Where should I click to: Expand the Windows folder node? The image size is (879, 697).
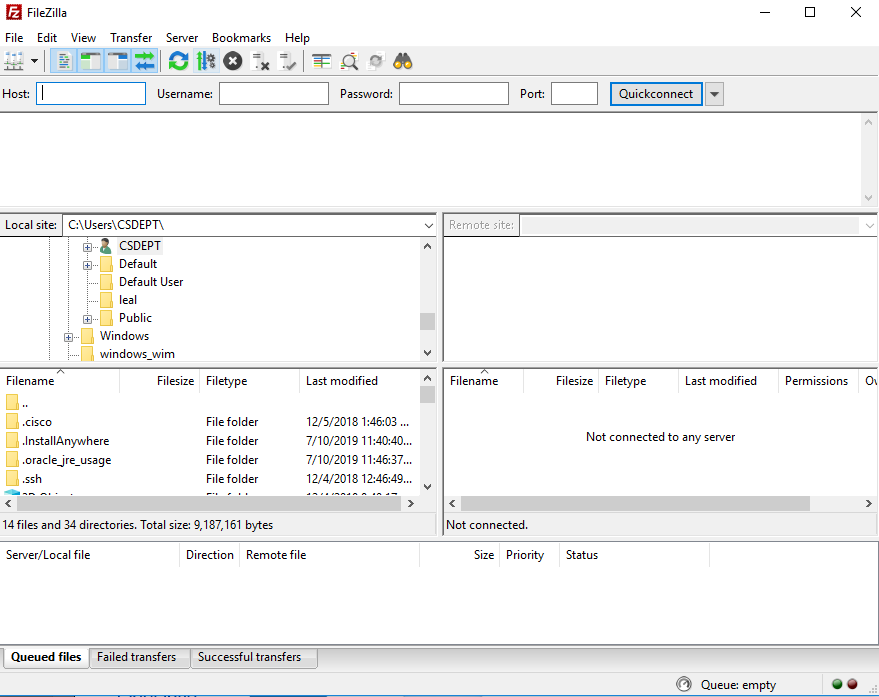click(x=68, y=337)
